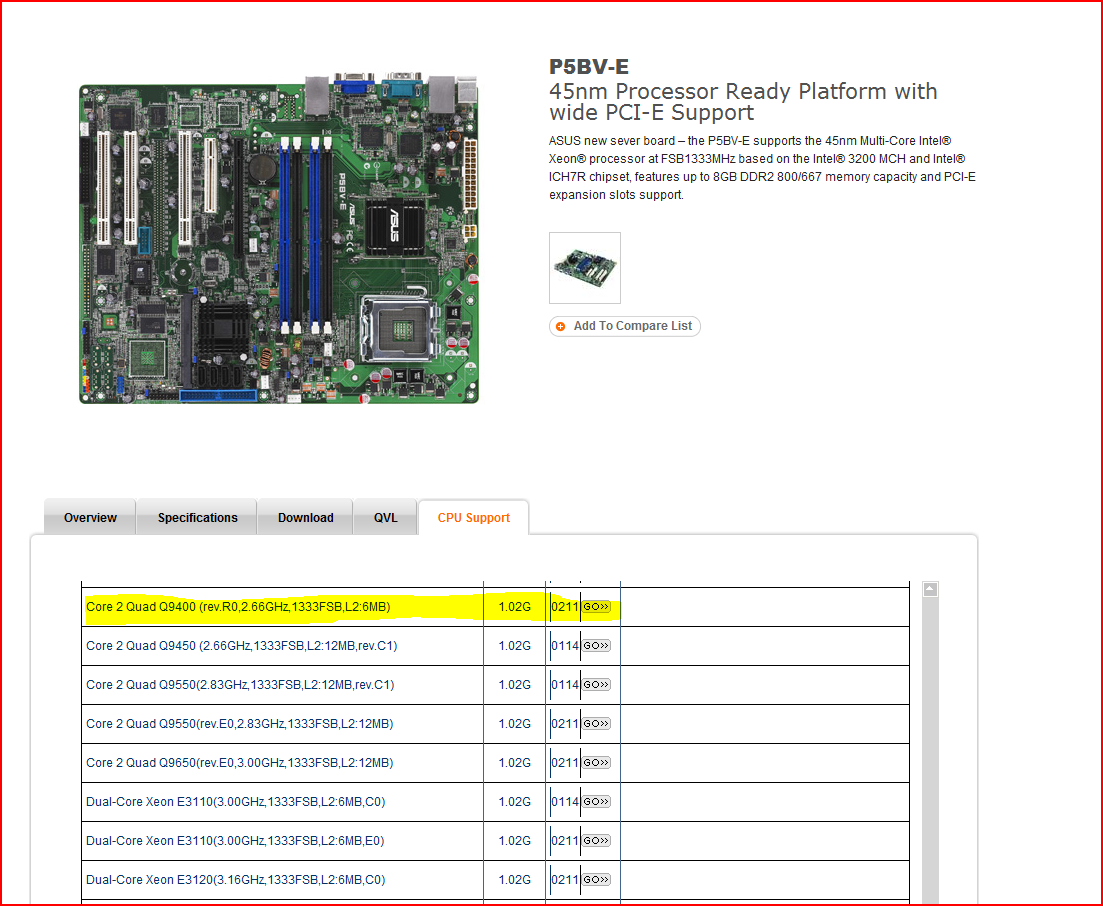
Task: Click the CPU list vertical scrollbar track
Action: pyautogui.click(x=930, y=751)
